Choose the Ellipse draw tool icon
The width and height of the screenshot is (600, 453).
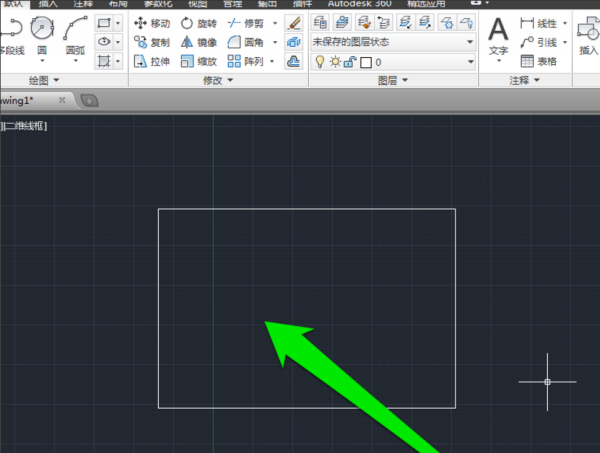point(104,42)
